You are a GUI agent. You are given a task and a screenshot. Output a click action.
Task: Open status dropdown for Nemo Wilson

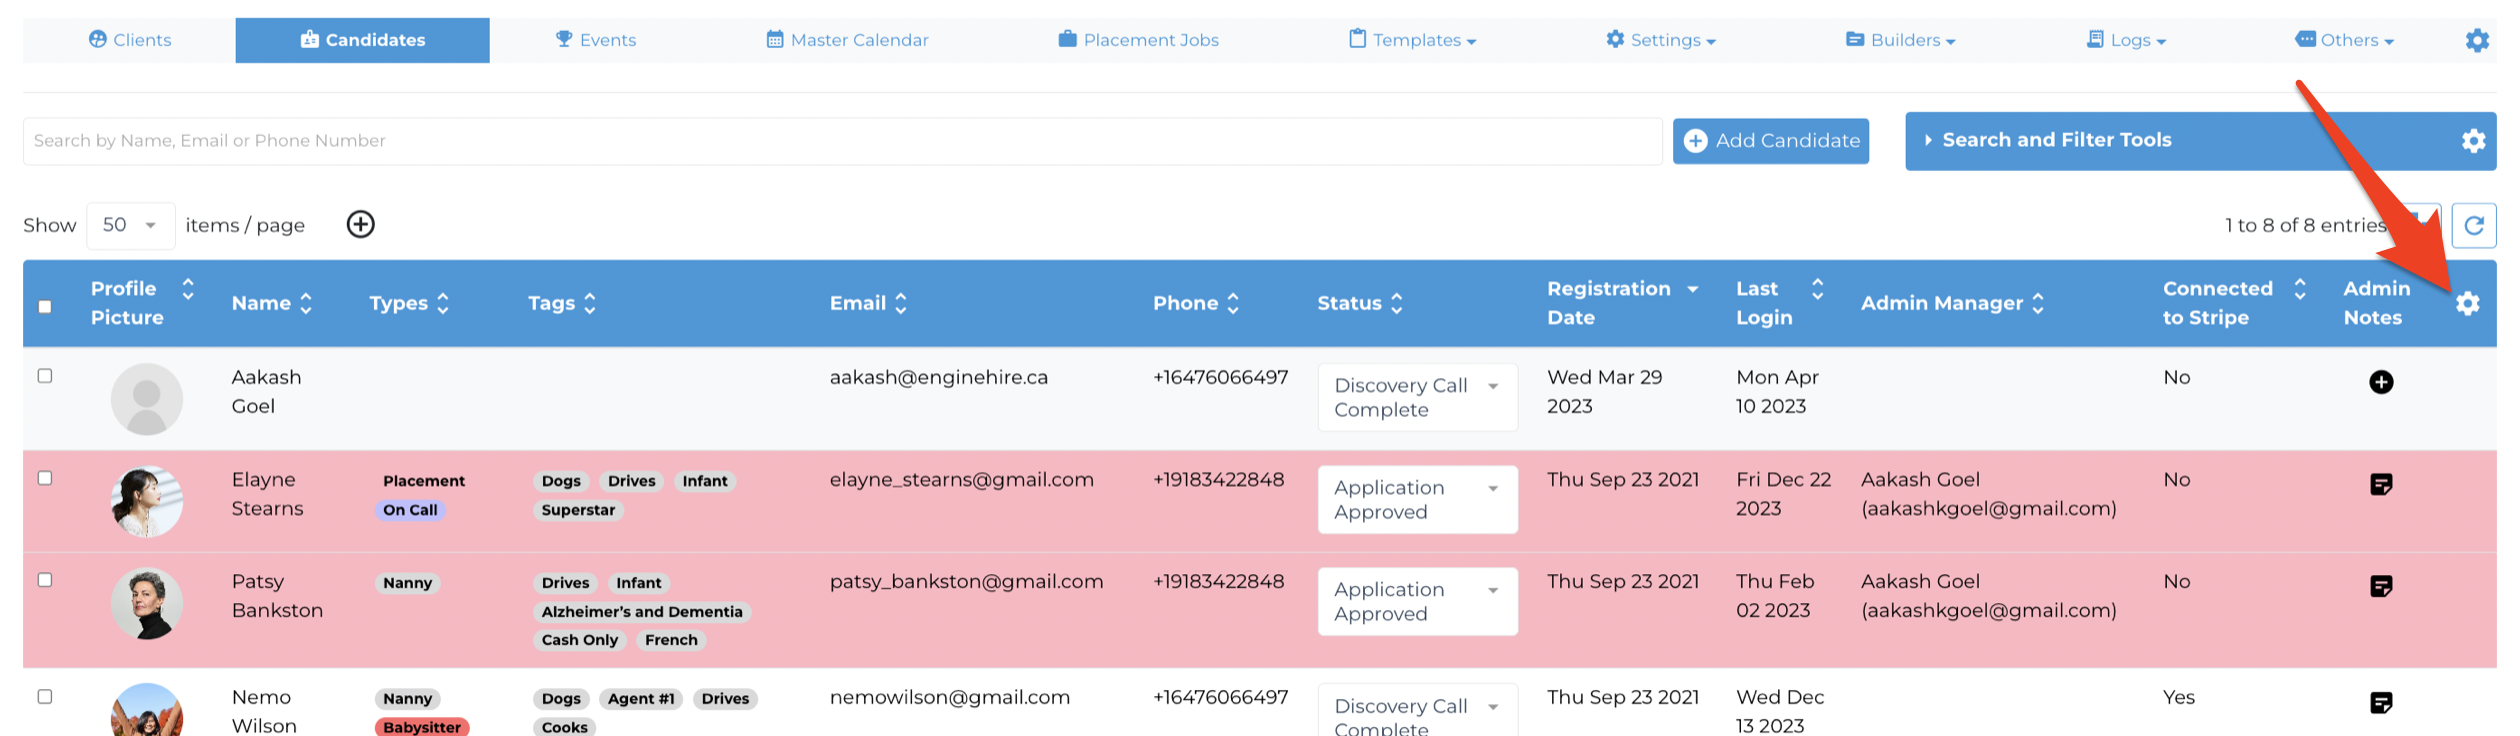1417,712
